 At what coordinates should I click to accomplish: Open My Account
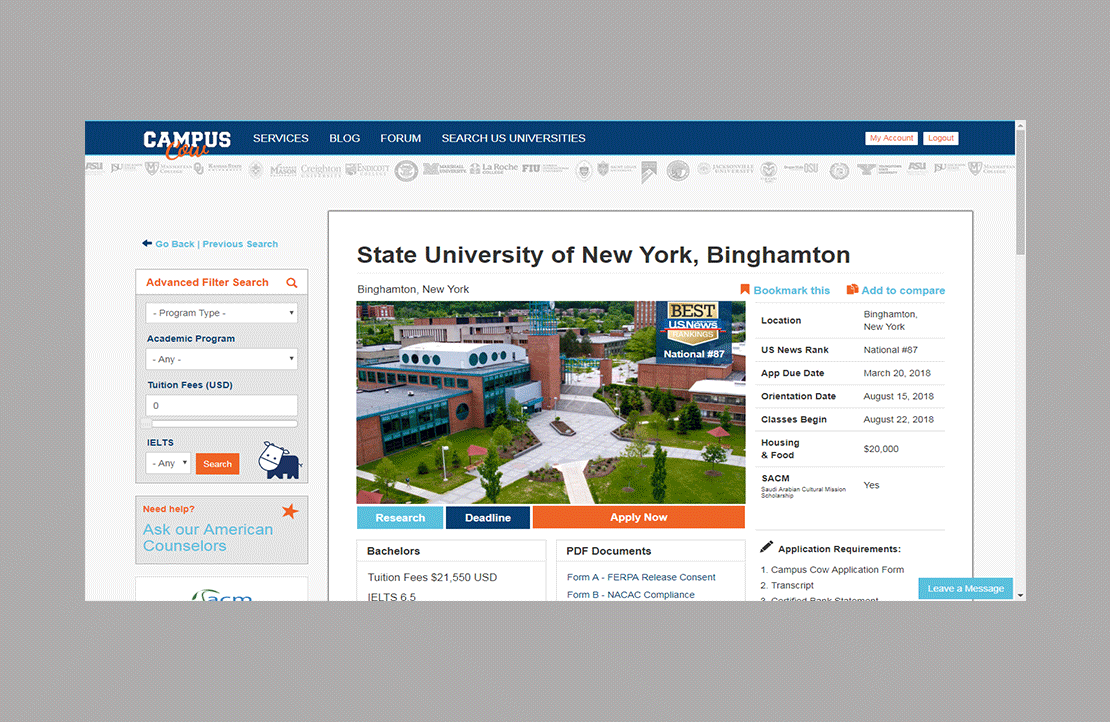click(x=891, y=138)
